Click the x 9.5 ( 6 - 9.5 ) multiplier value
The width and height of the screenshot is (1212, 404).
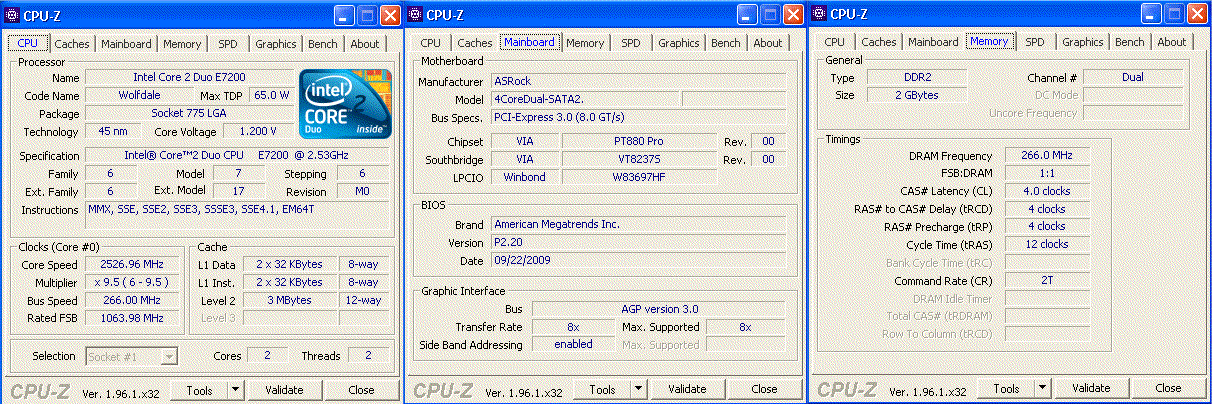coord(130,282)
